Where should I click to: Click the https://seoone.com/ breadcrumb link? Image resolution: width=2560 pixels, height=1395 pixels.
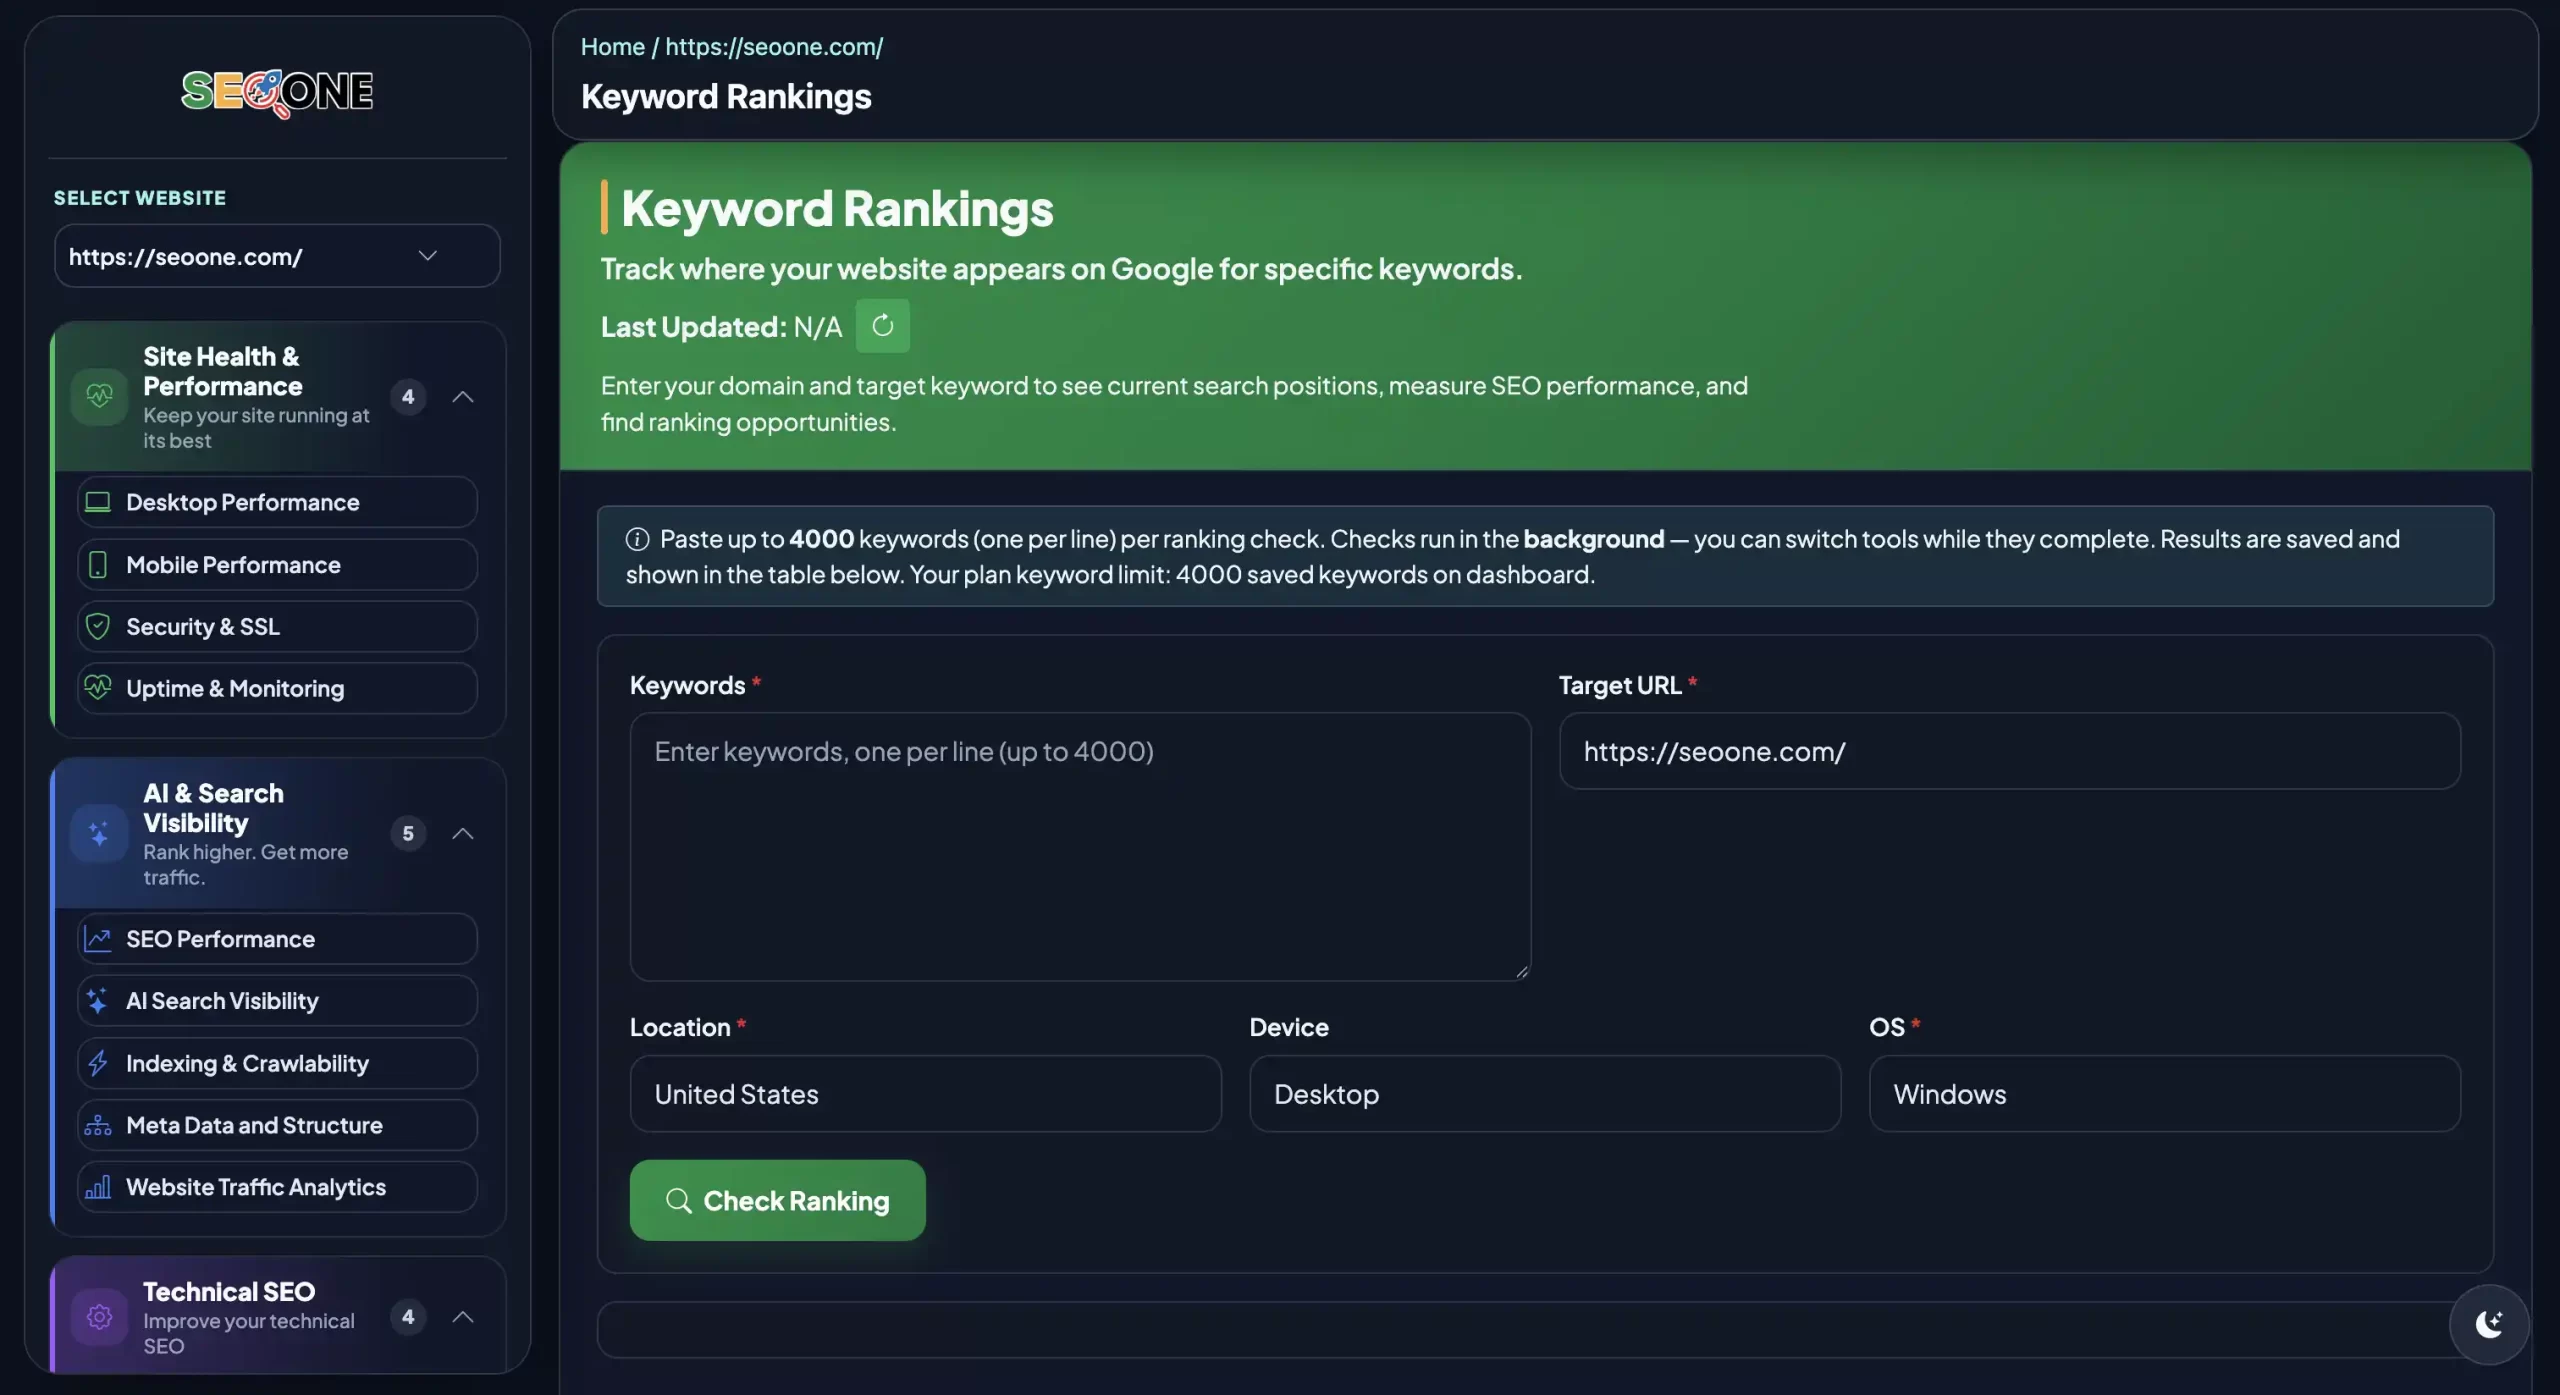(x=774, y=47)
